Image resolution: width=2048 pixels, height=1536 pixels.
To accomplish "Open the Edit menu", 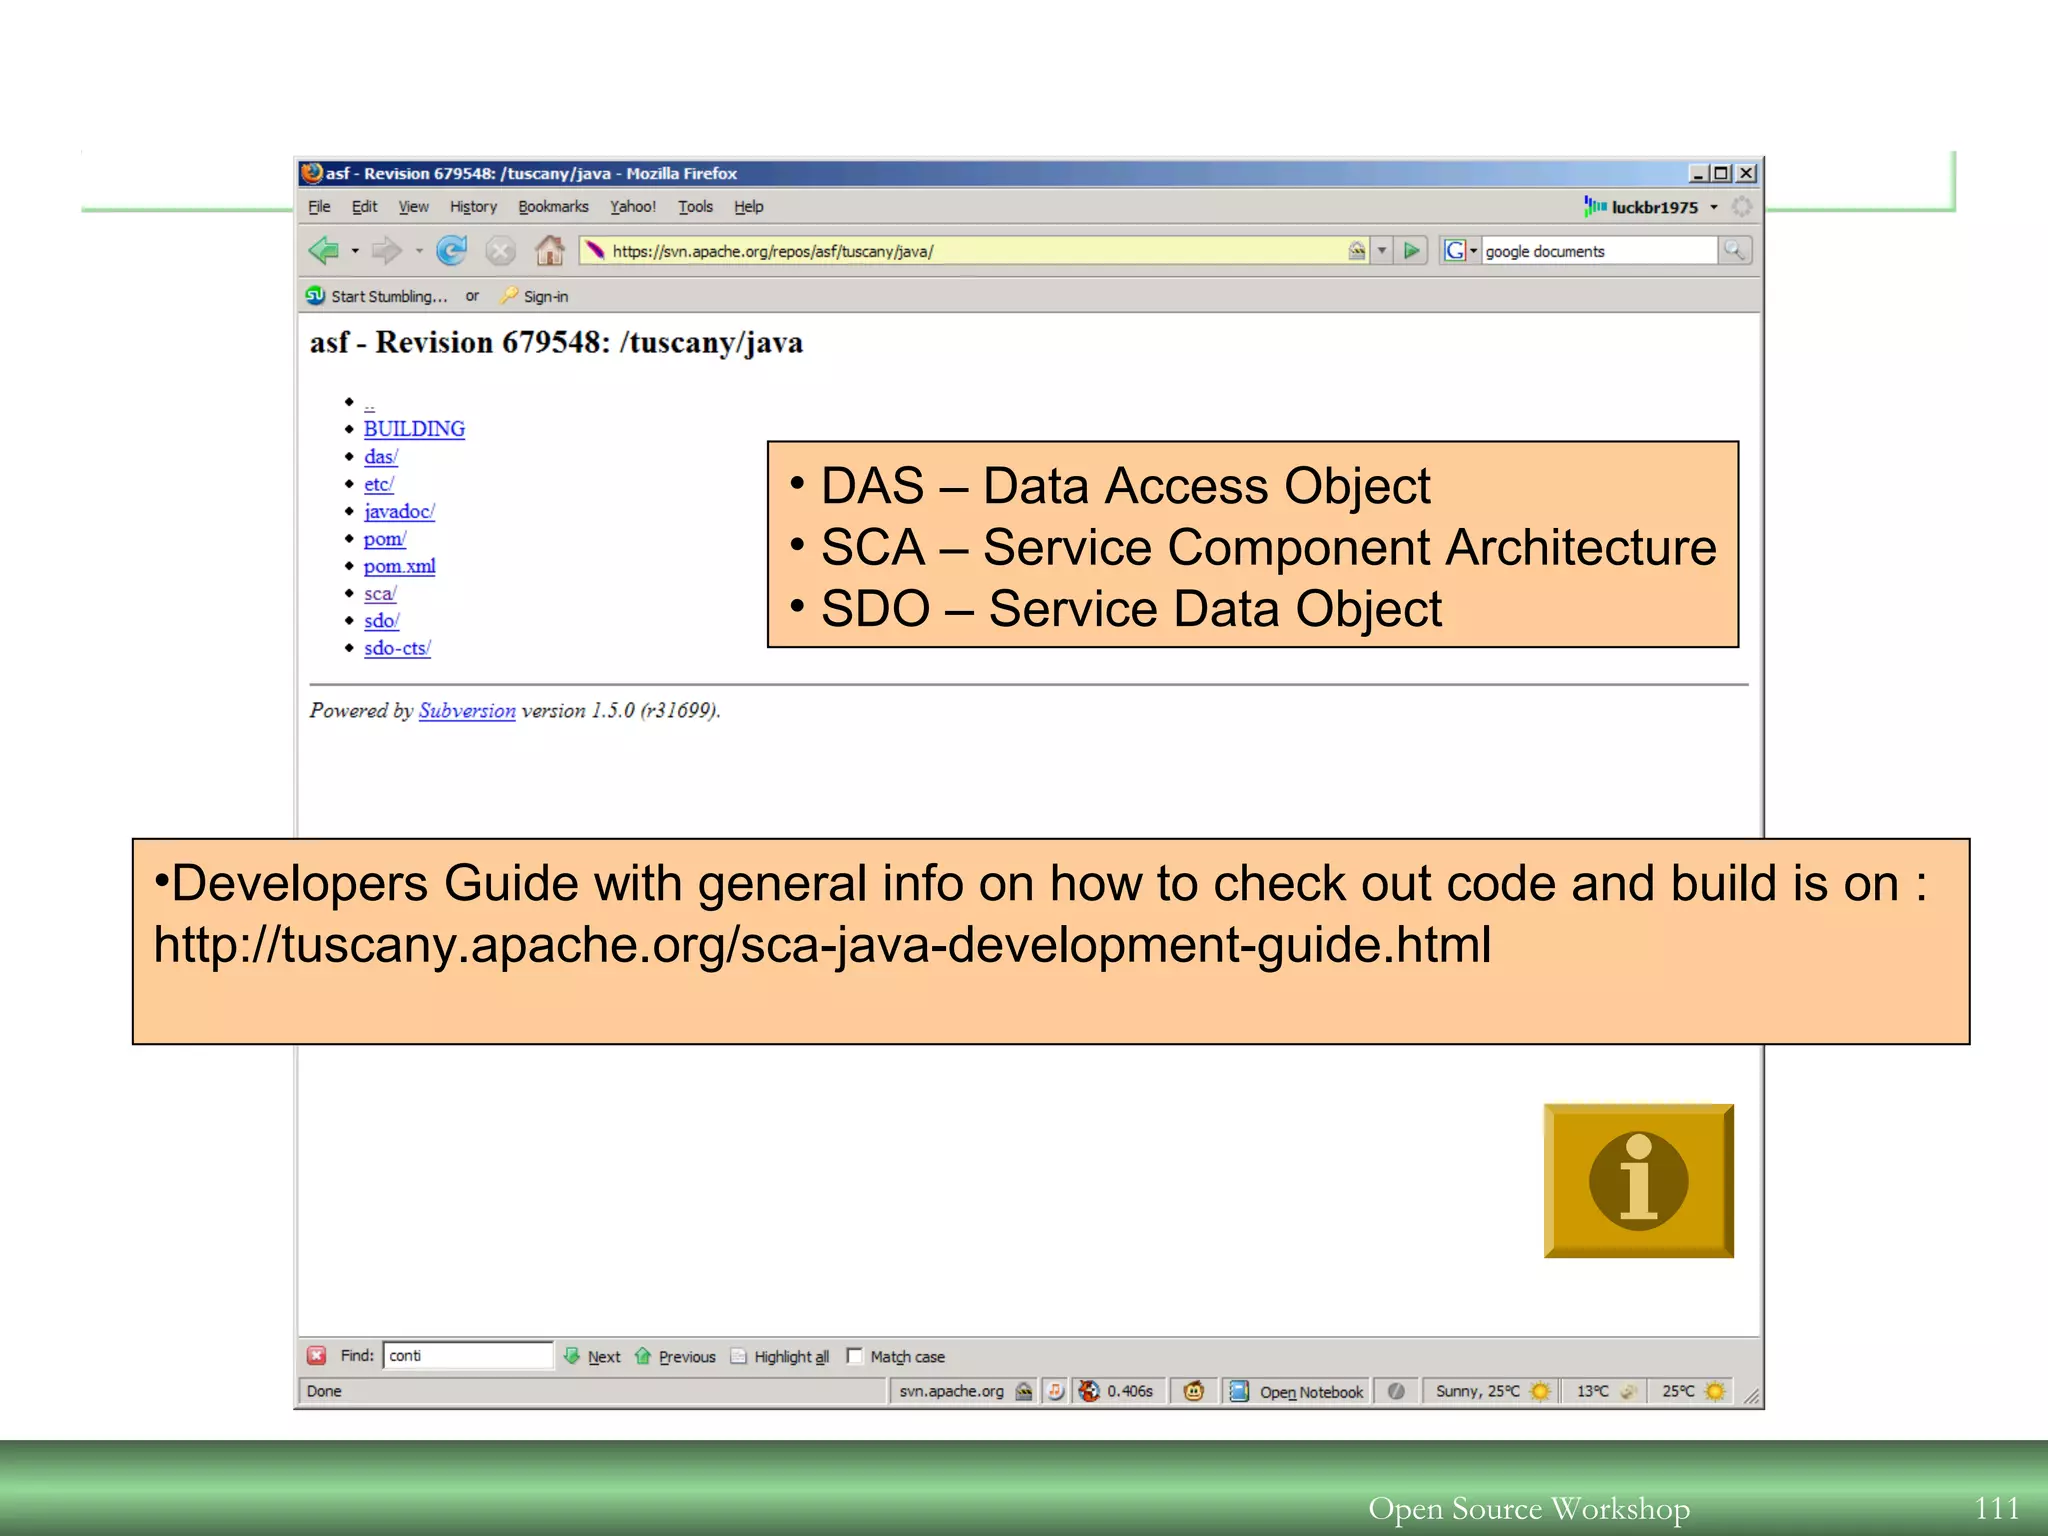I will click(x=364, y=207).
